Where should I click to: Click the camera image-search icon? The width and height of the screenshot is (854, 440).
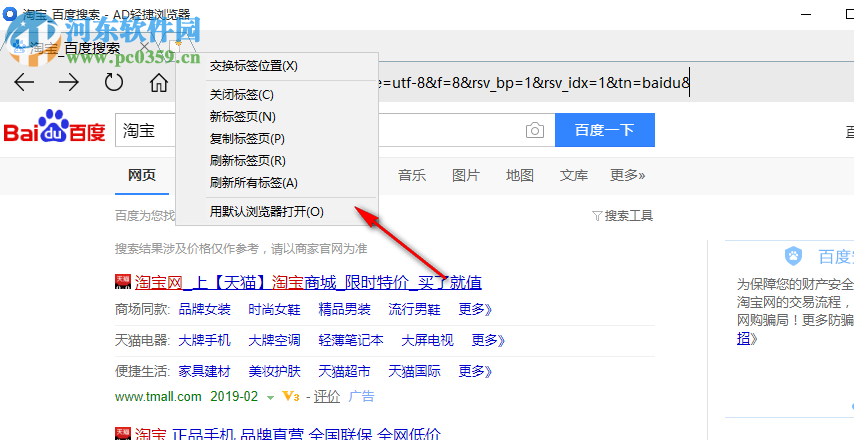click(x=535, y=131)
